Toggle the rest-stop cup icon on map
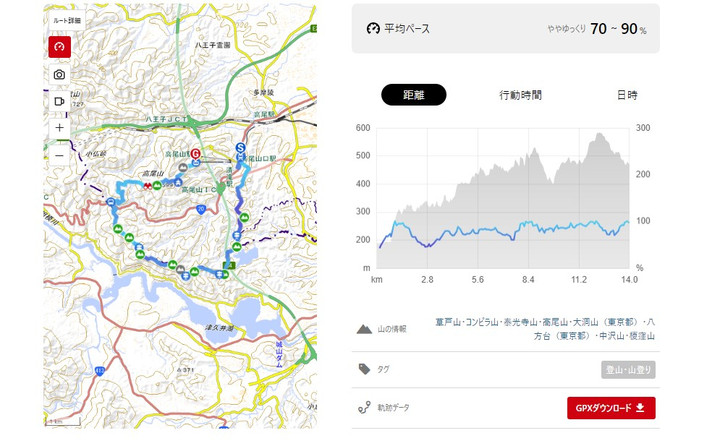The width and height of the screenshot is (720, 446). (59, 101)
